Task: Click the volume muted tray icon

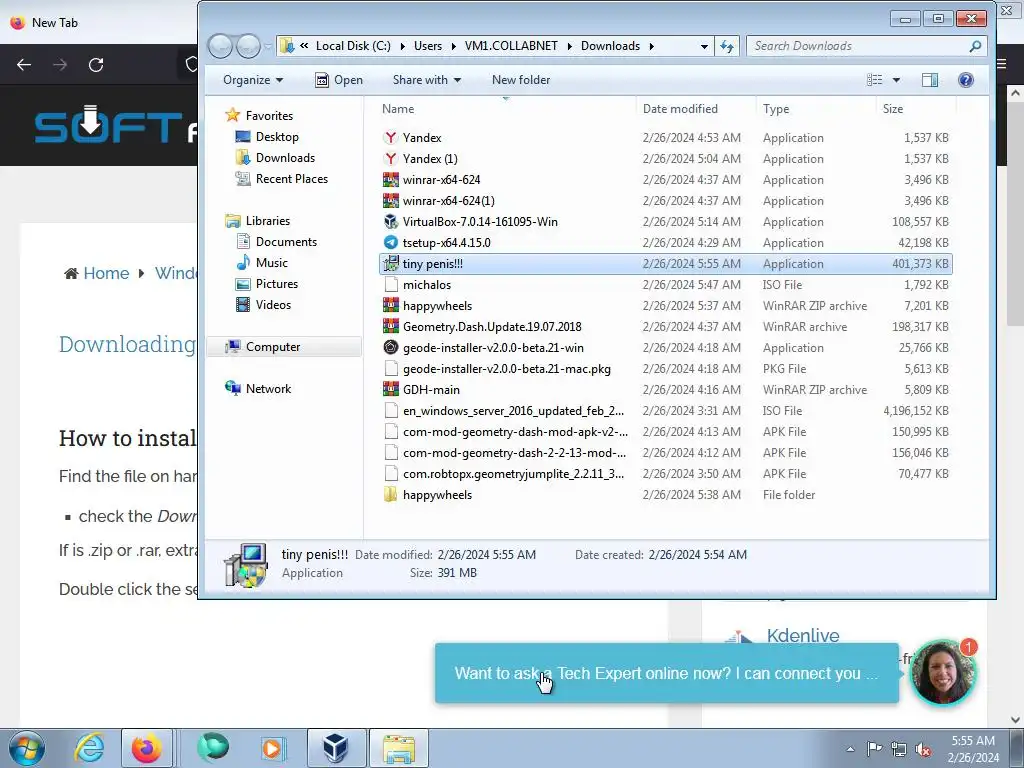Action: [x=923, y=750]
